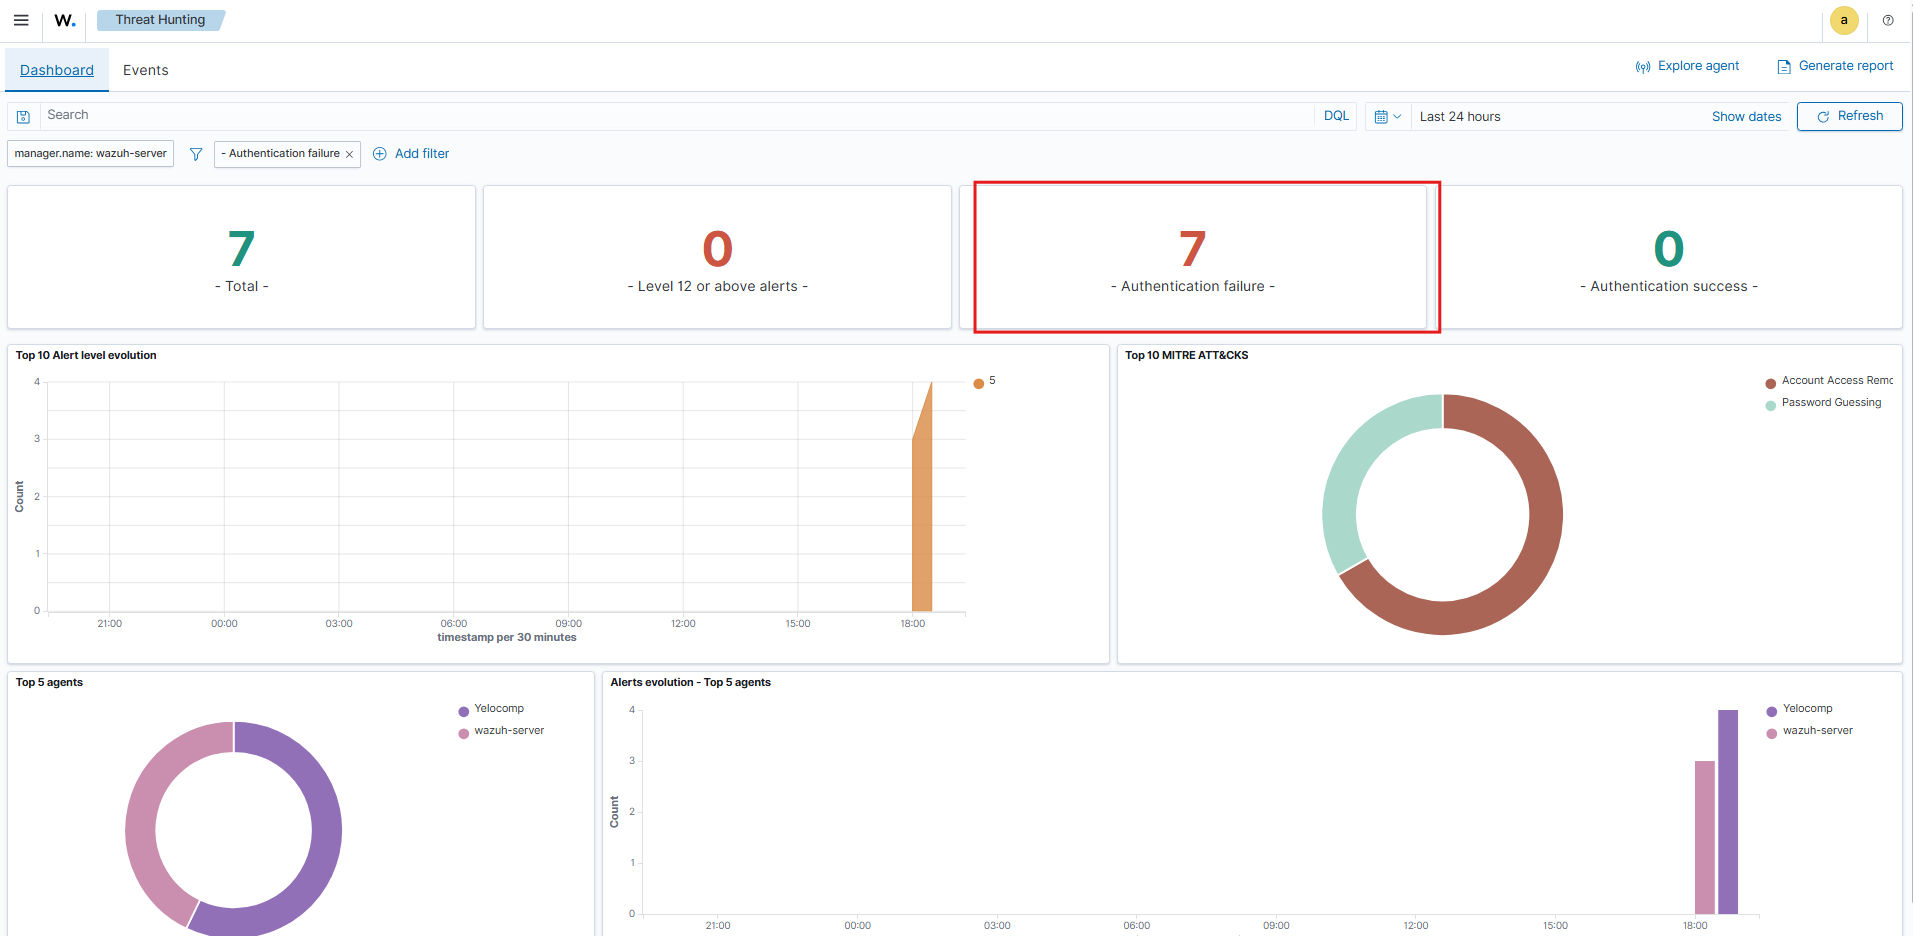The image size is (1913, 936).
Task: Open the hamburger navigation menu
Action: tap(21, 20)
